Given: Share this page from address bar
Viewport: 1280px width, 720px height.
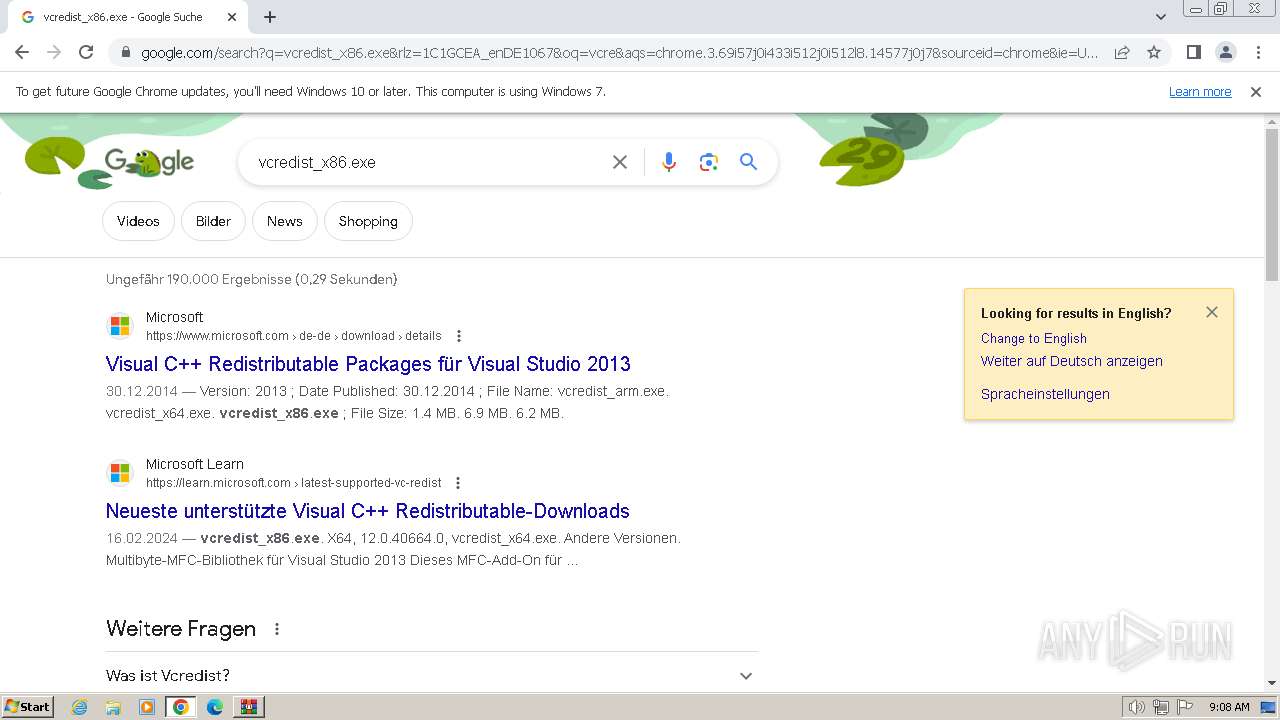Looking at the screenshot, I should coord(1122,52).
